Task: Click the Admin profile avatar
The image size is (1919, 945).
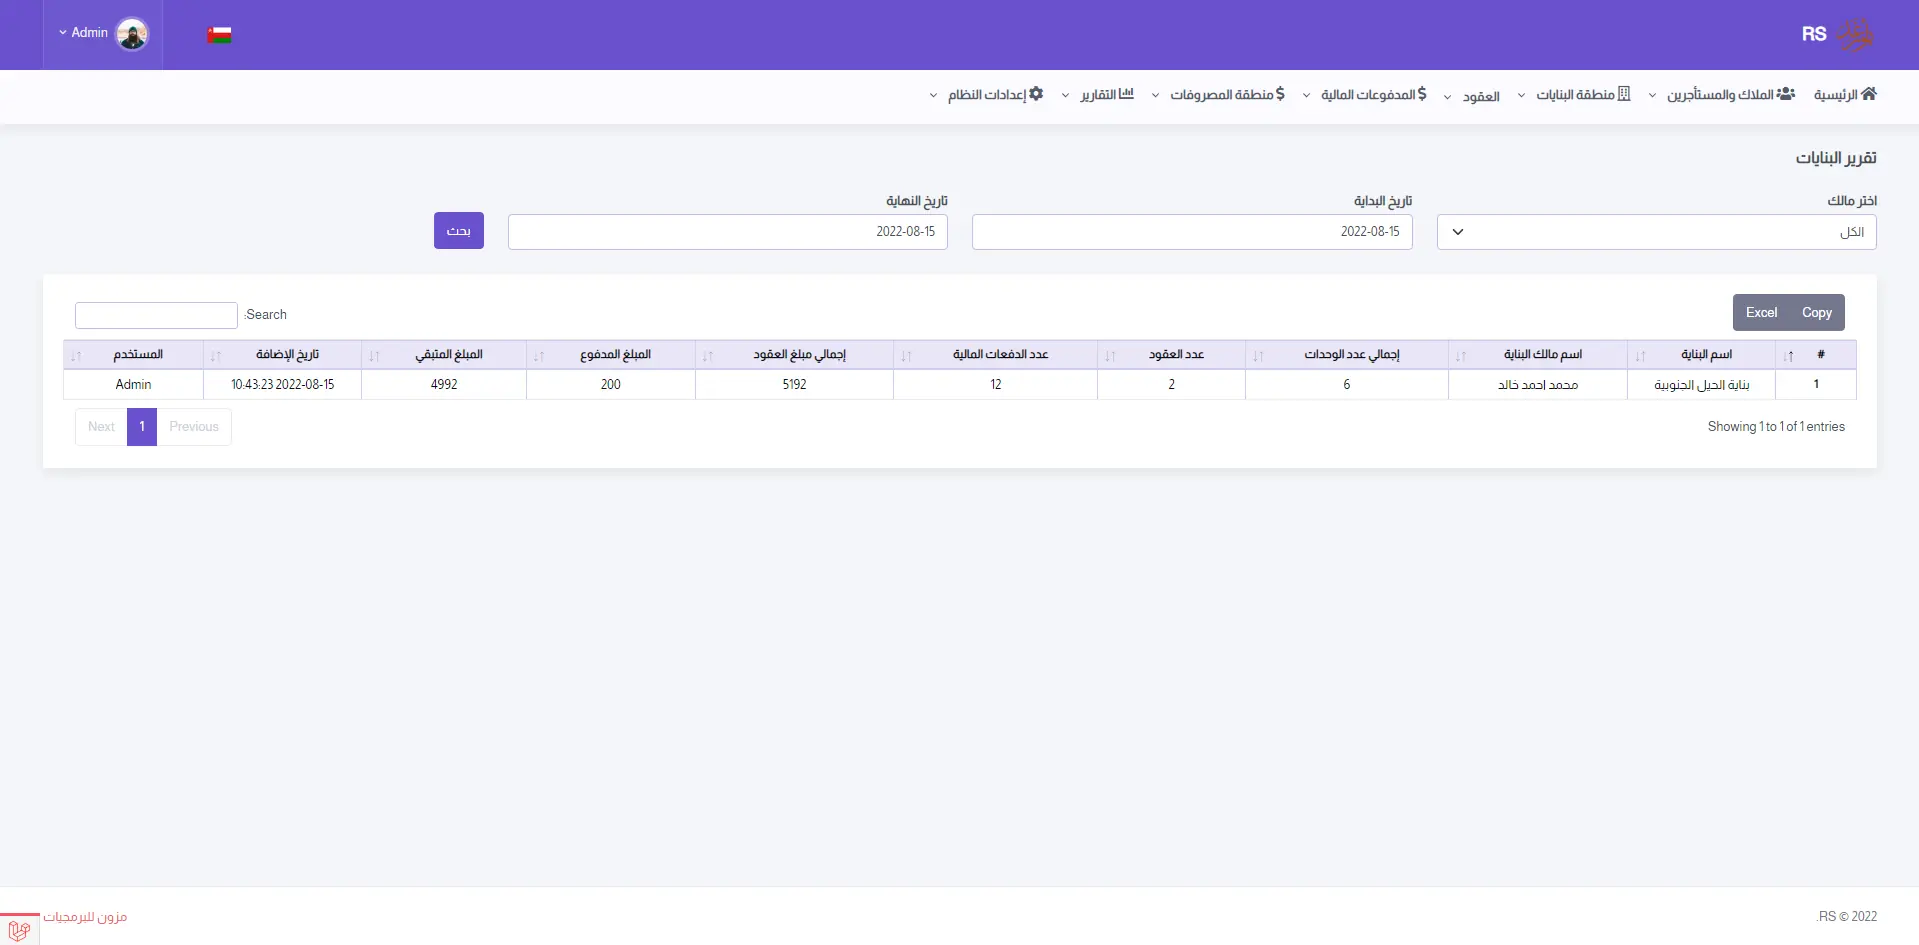Action: [132, 34]
